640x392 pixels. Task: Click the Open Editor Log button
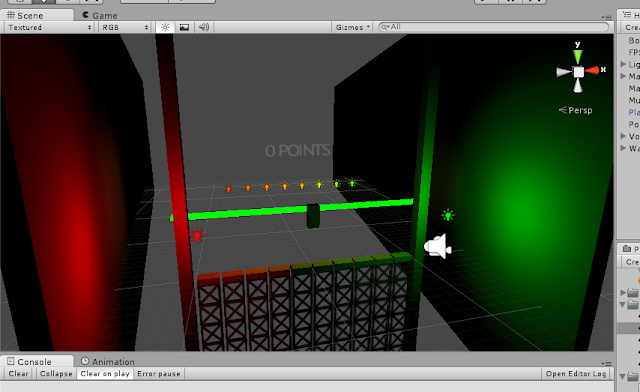(576, 374)
